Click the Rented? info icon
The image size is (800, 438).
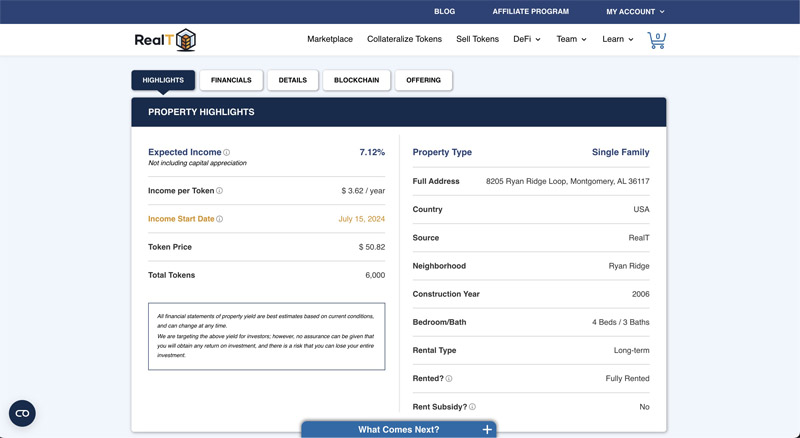tap(449, 379)
